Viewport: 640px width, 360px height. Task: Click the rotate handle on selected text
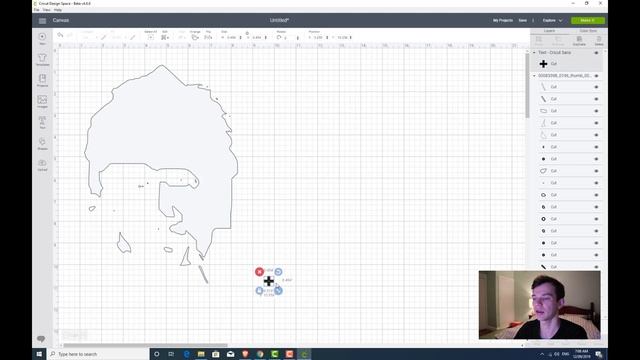click(278, 272)
